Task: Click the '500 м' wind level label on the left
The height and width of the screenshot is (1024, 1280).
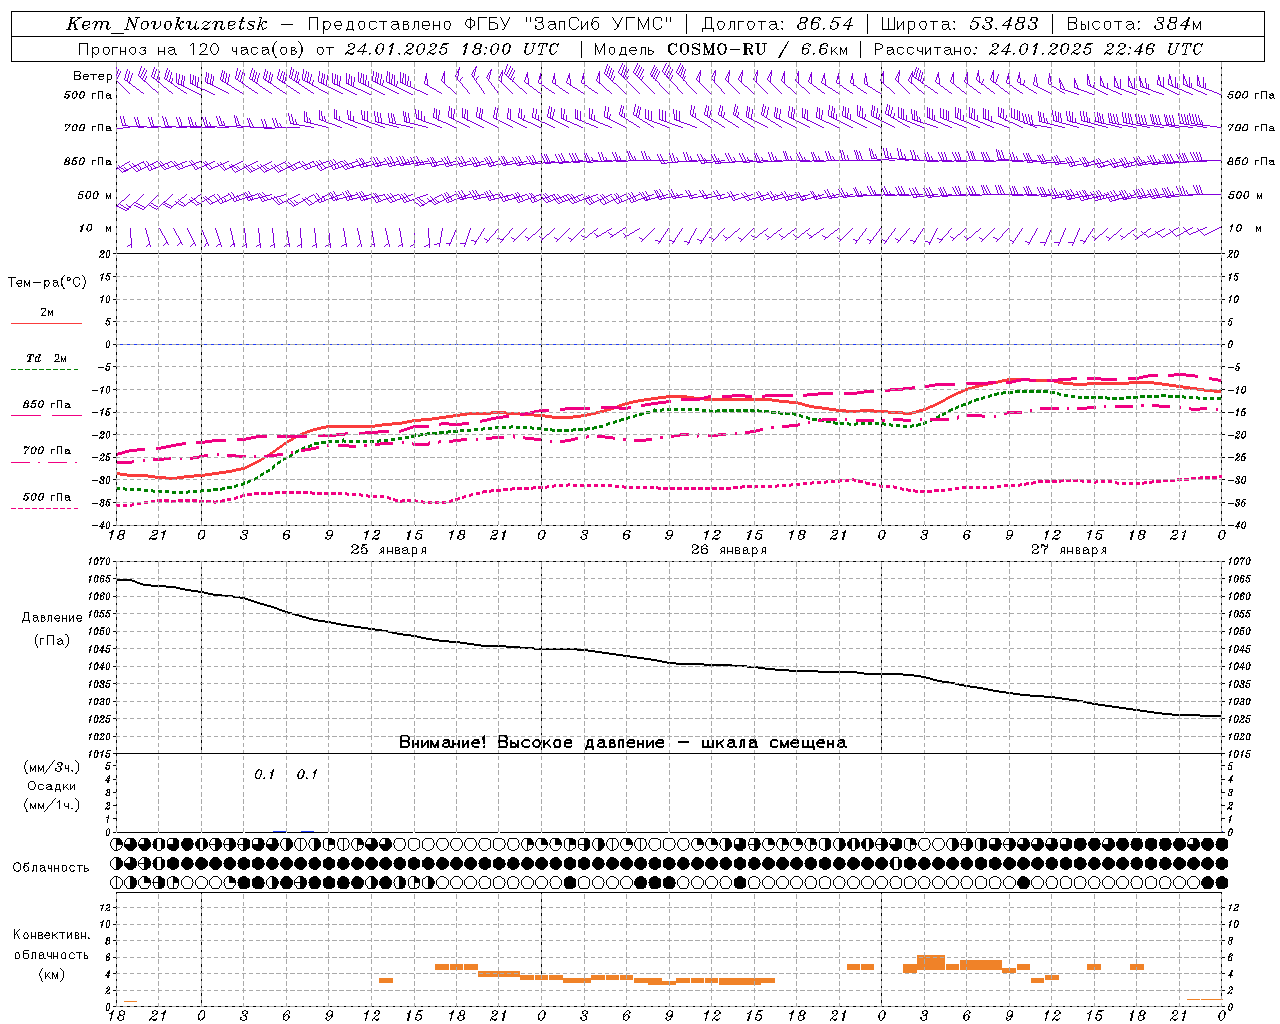Action: (x=94, y=195)
